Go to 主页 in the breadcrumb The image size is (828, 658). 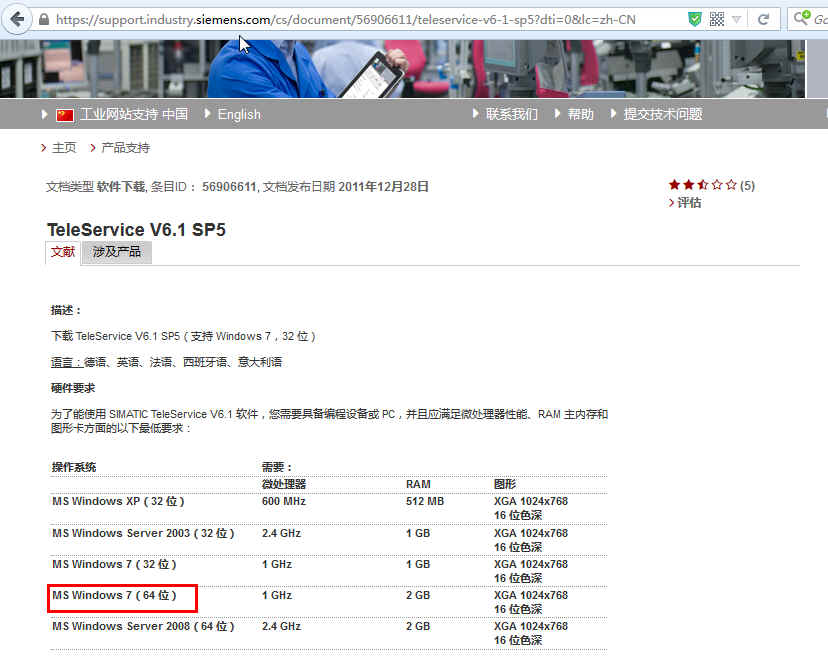64,147
